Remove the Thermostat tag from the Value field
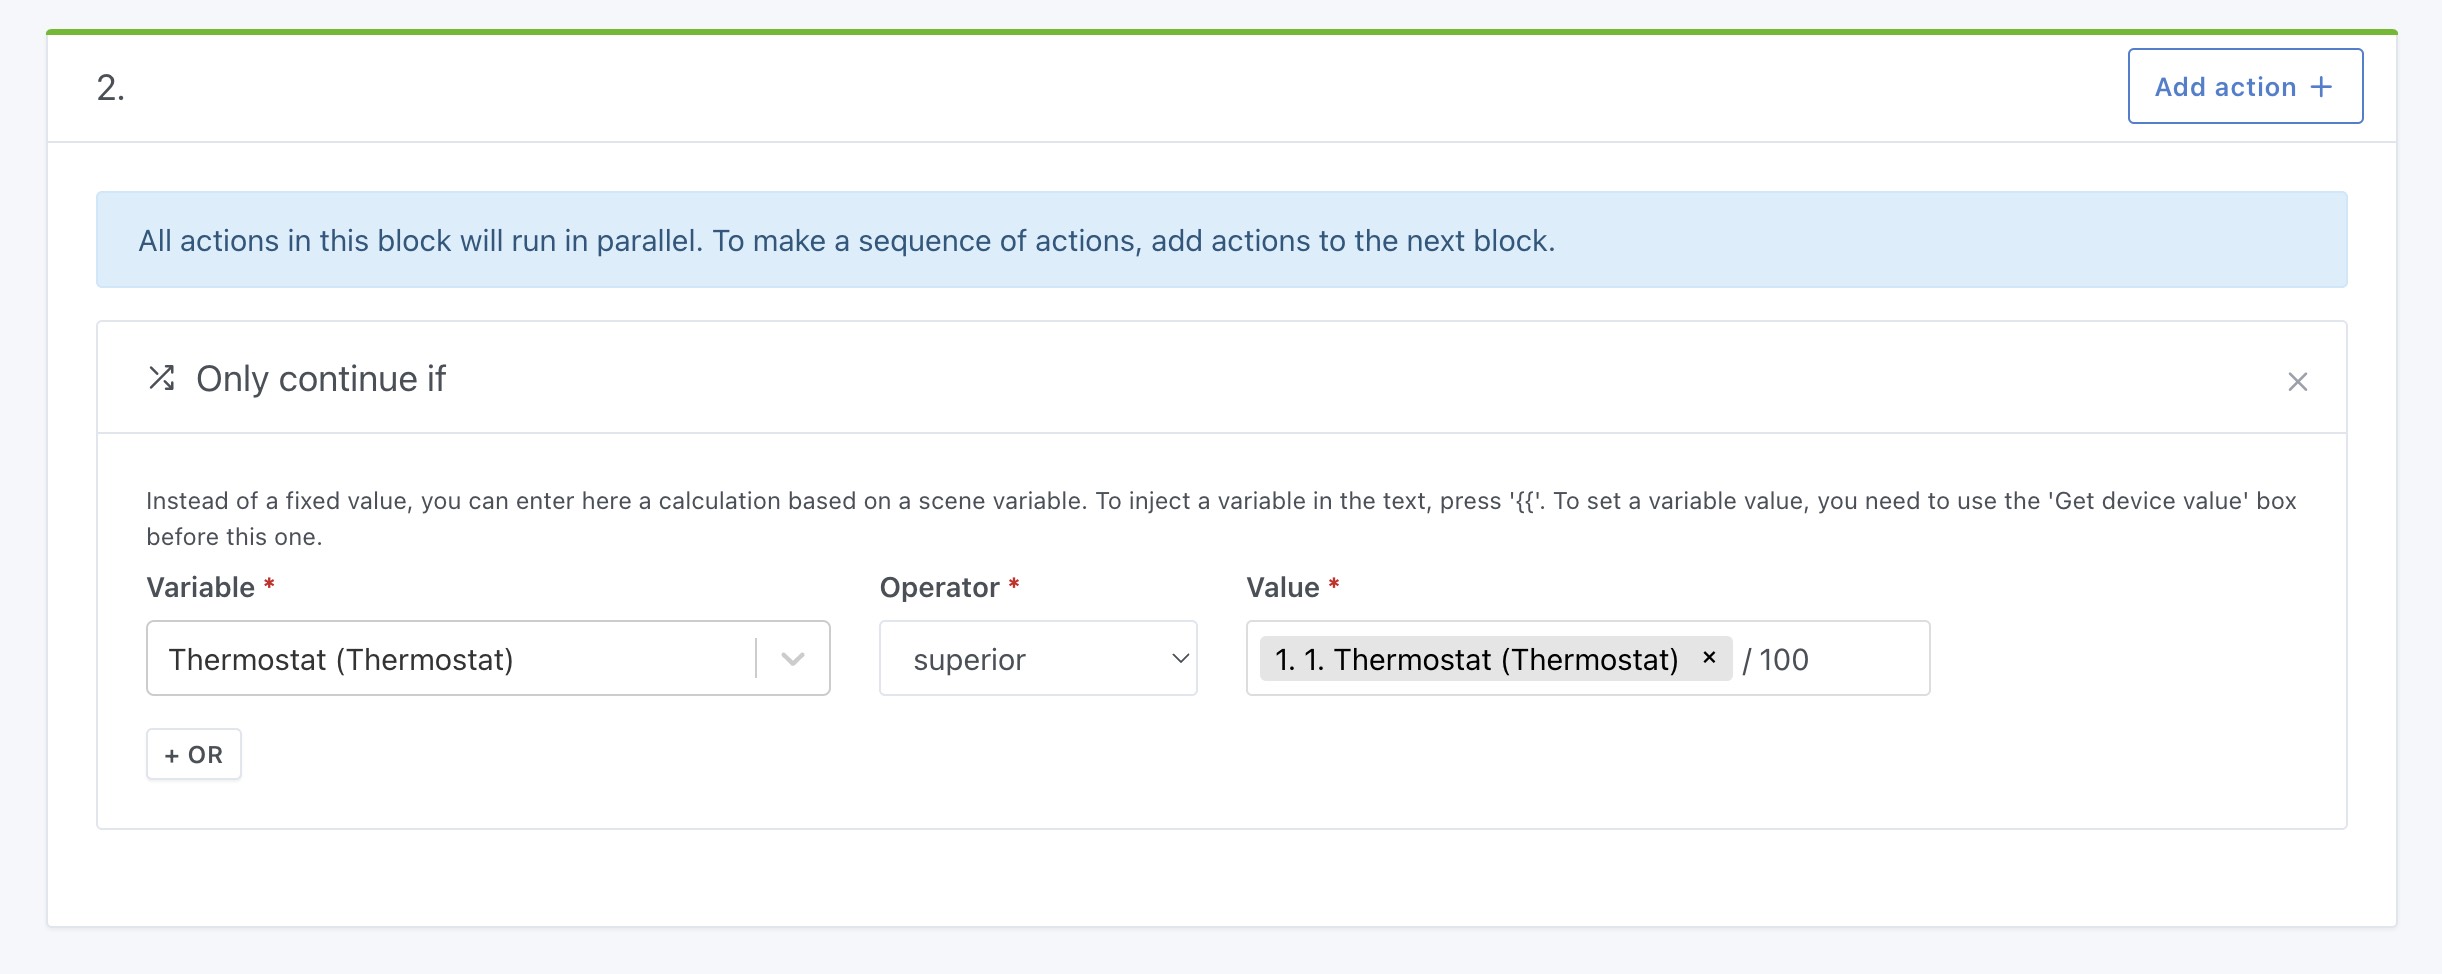The image size is (2442, 974). [1709, 658]
